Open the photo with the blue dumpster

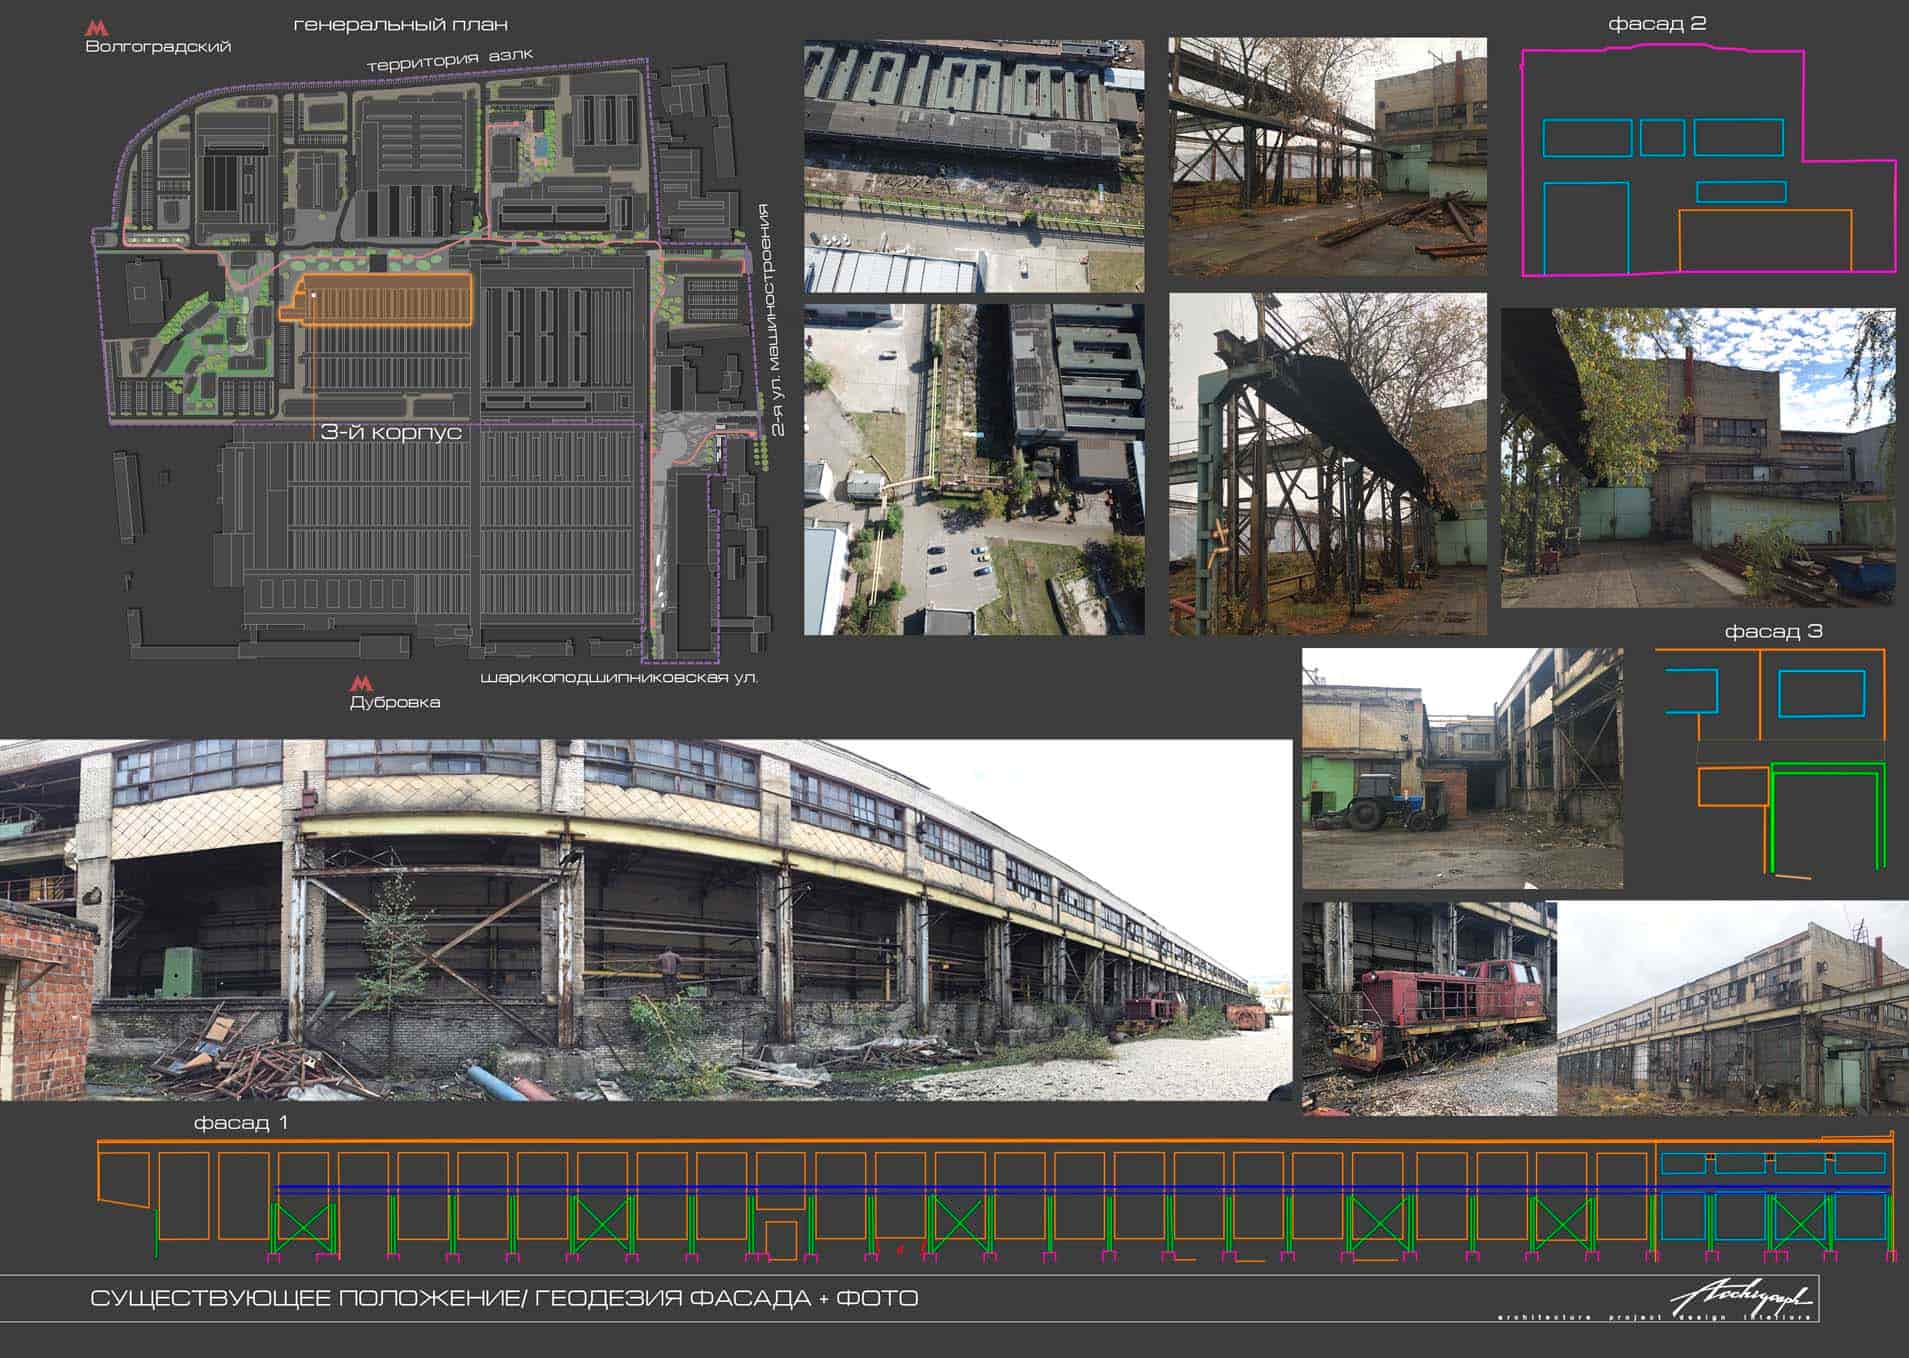1698,458
